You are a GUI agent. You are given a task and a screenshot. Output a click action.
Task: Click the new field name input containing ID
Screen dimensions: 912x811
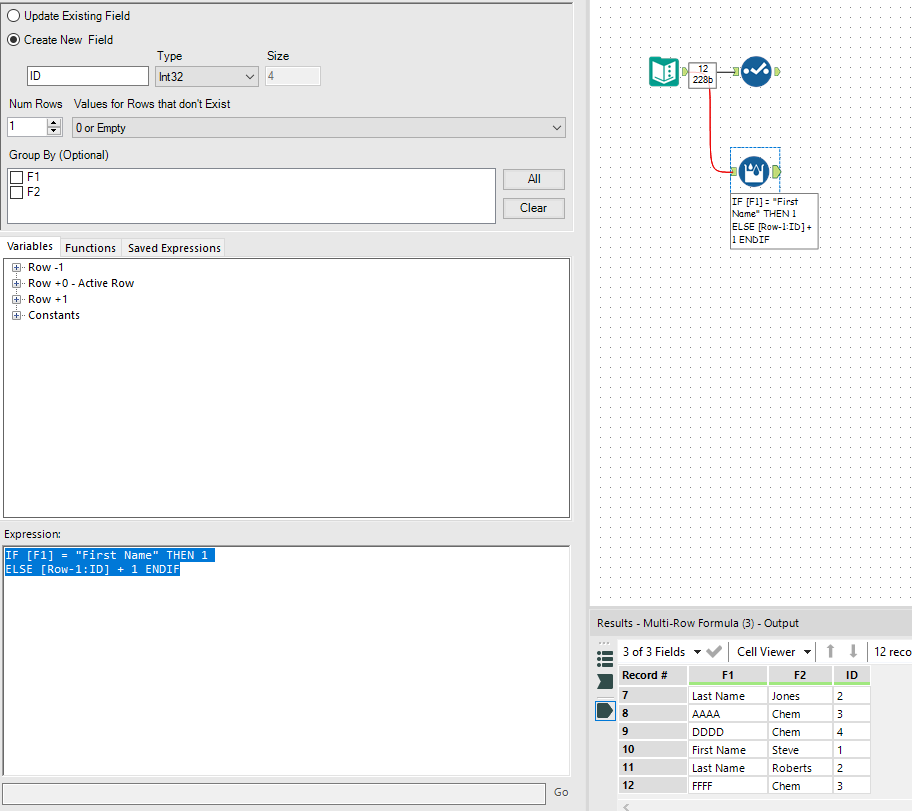pyautogui.click(x=87, y=76)
